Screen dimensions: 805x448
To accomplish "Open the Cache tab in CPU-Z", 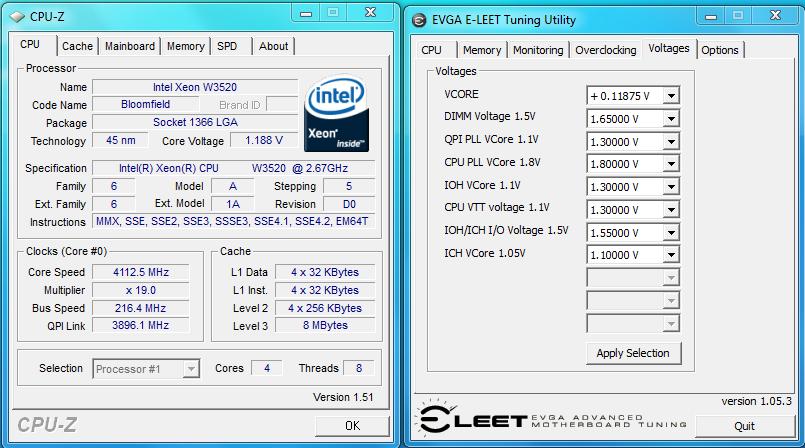I will click(x=78, y=46).
